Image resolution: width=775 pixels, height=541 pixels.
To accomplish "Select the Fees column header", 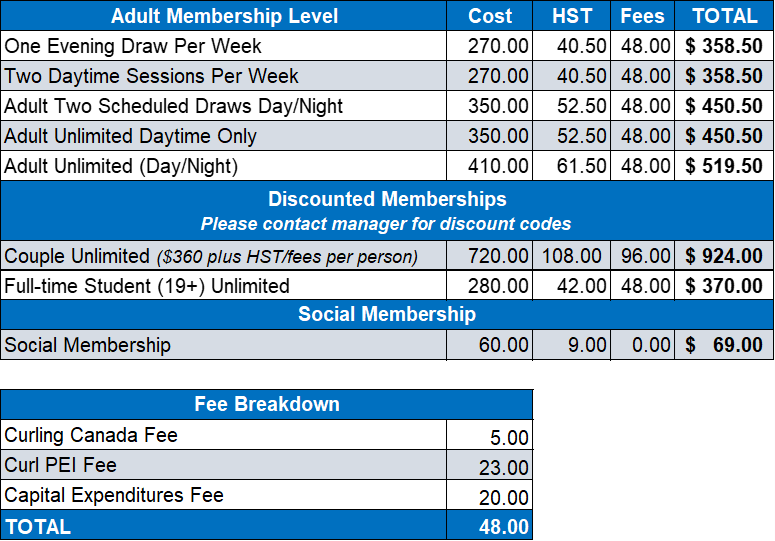I will (x=642, y=16).
